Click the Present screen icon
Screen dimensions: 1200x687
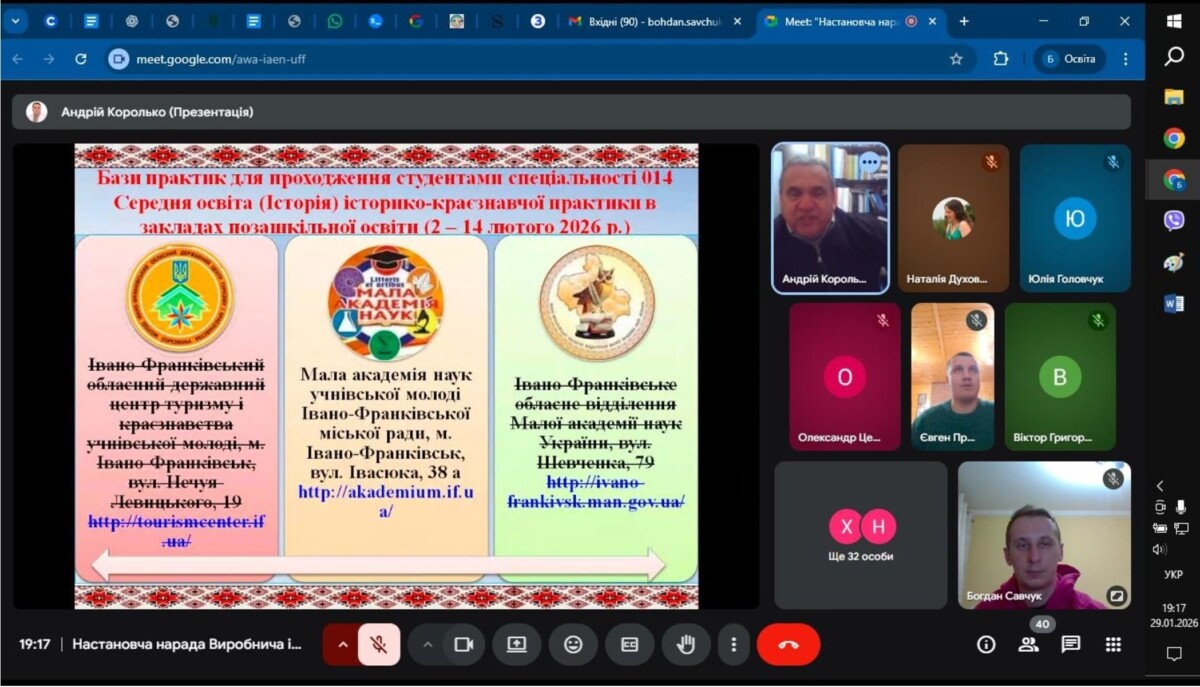(517, 645)
